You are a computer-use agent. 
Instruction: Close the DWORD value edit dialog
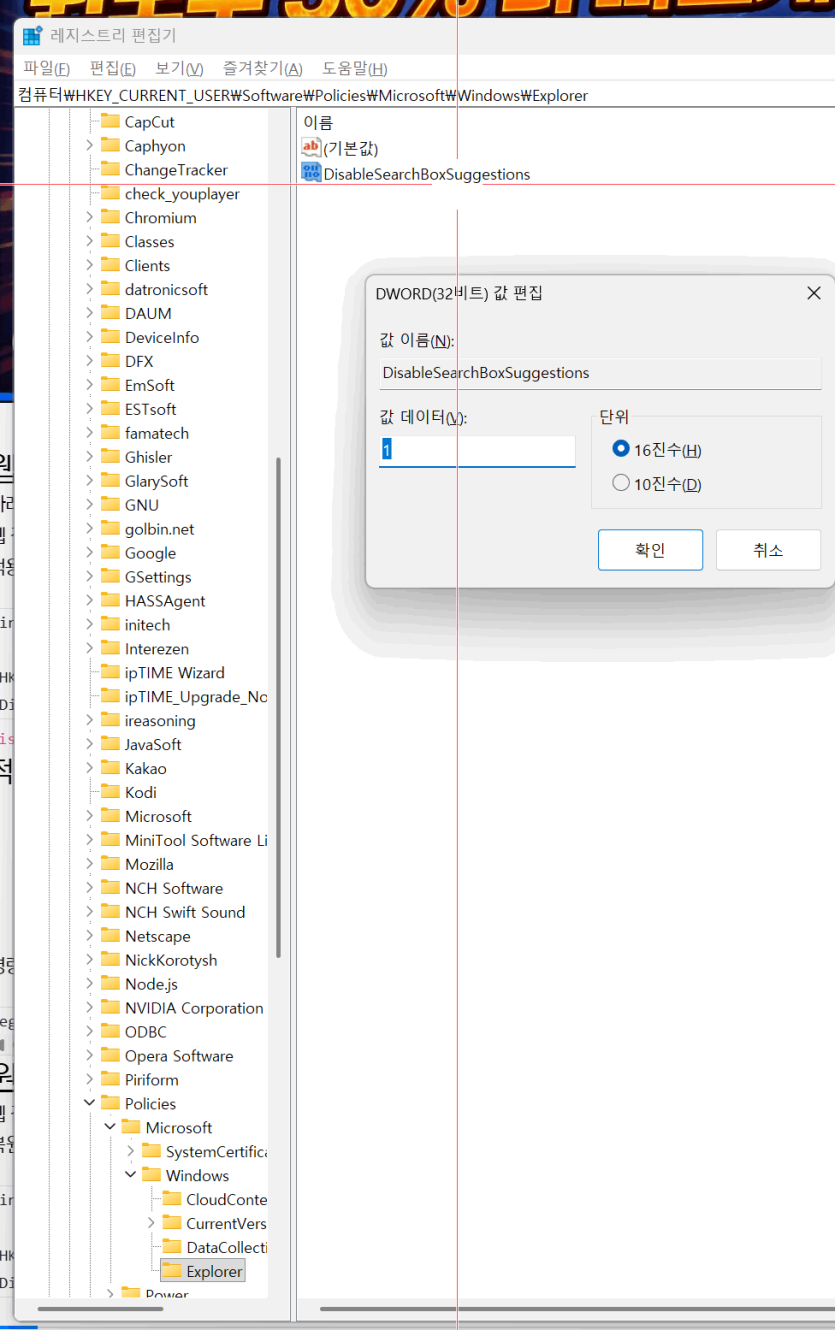(x=813, y=293)
